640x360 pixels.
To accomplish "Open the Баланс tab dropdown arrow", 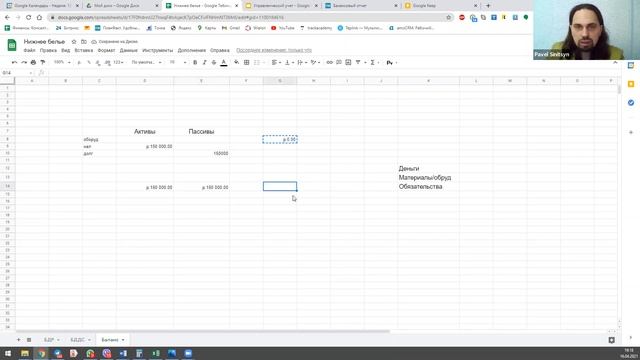I will [x=123, y=340].
